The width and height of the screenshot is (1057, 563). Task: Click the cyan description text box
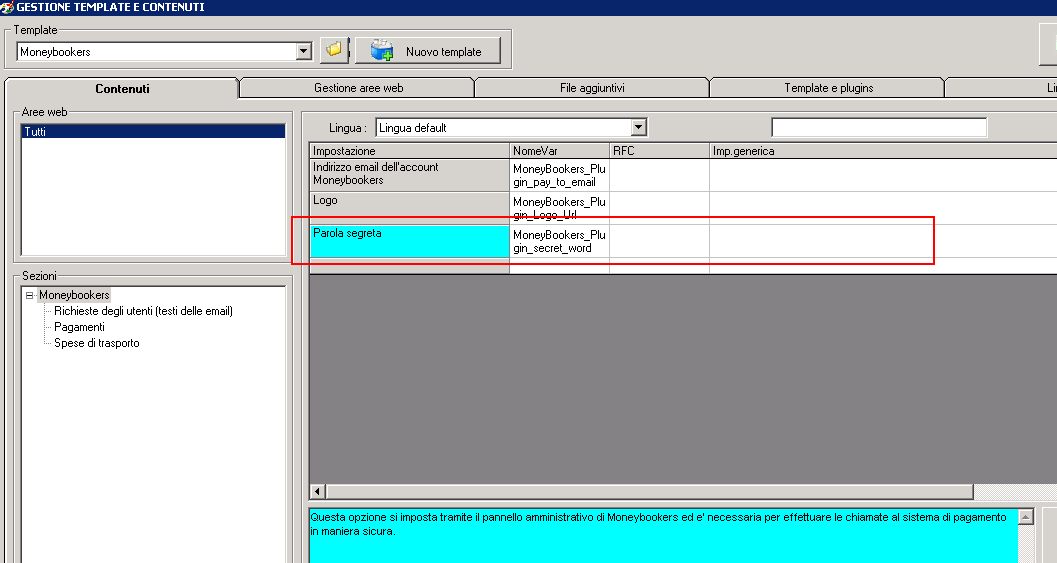(x=663, y=536)
